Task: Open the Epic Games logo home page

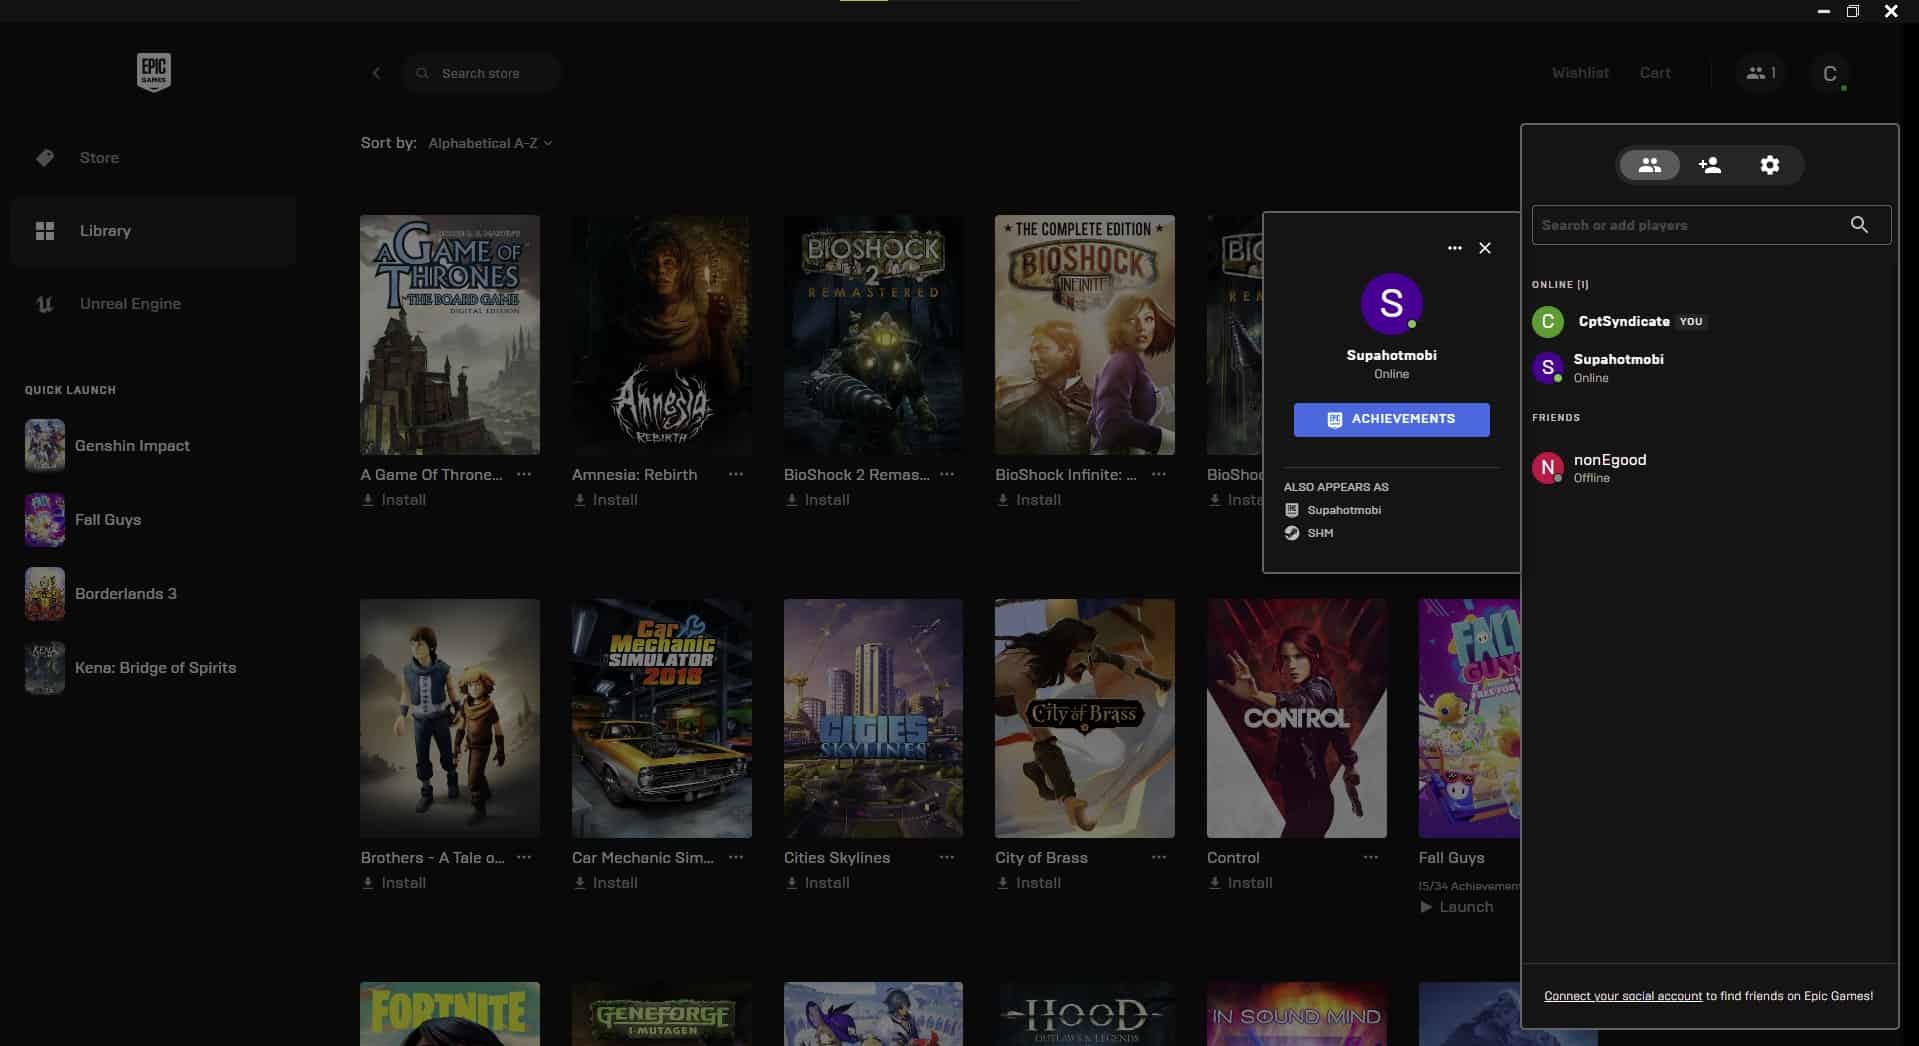Action: (x=152, y=71)
